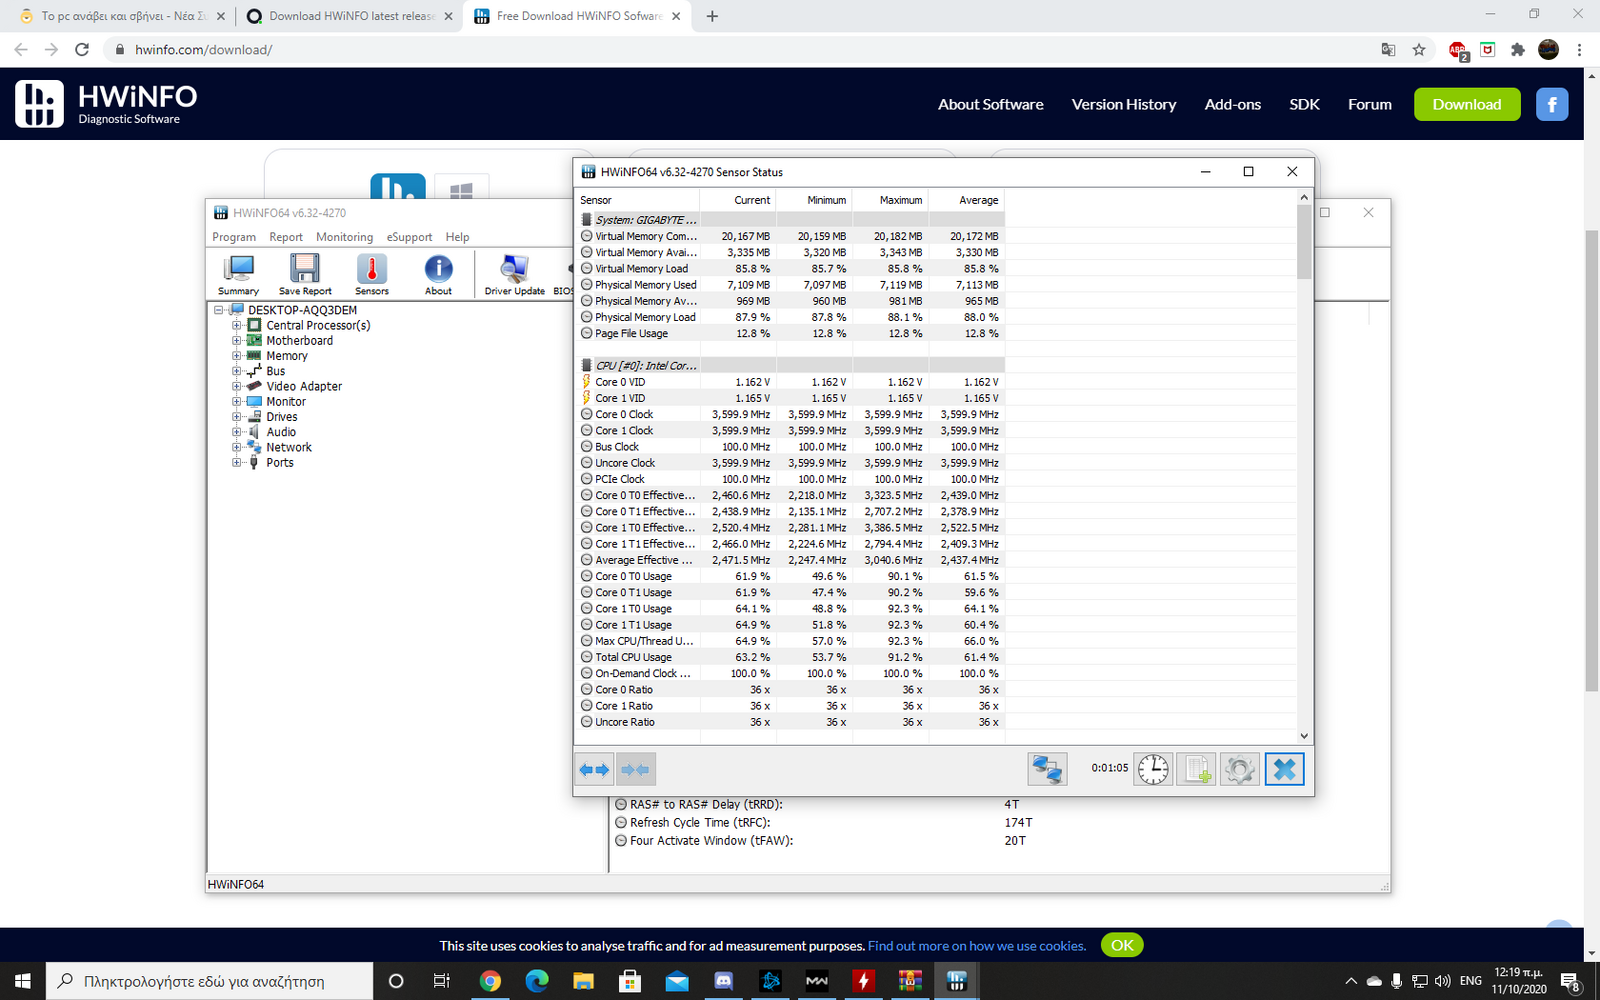Click the Chrome address bar URL
Screen dimensions: 1600x1000
click(204, 49)
